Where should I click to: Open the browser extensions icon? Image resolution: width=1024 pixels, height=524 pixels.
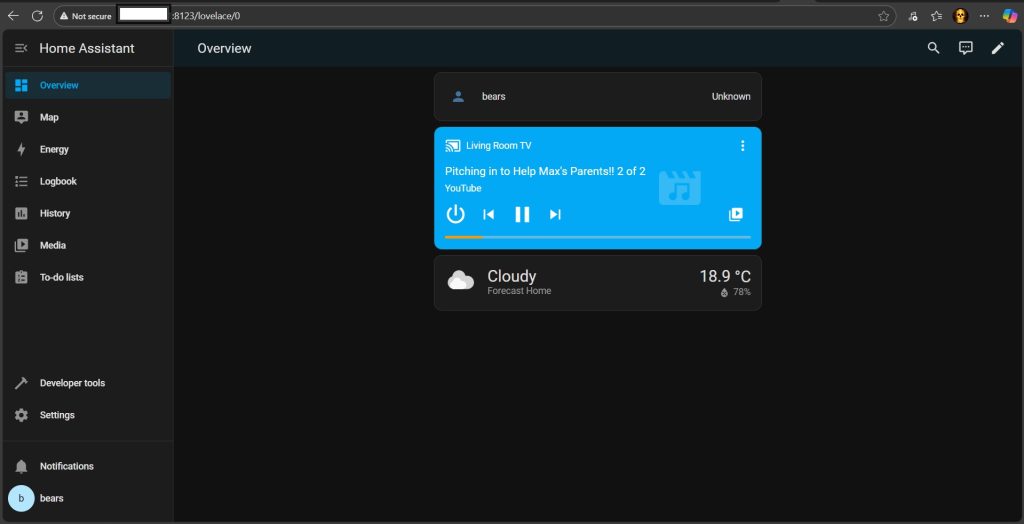point(914,16)
